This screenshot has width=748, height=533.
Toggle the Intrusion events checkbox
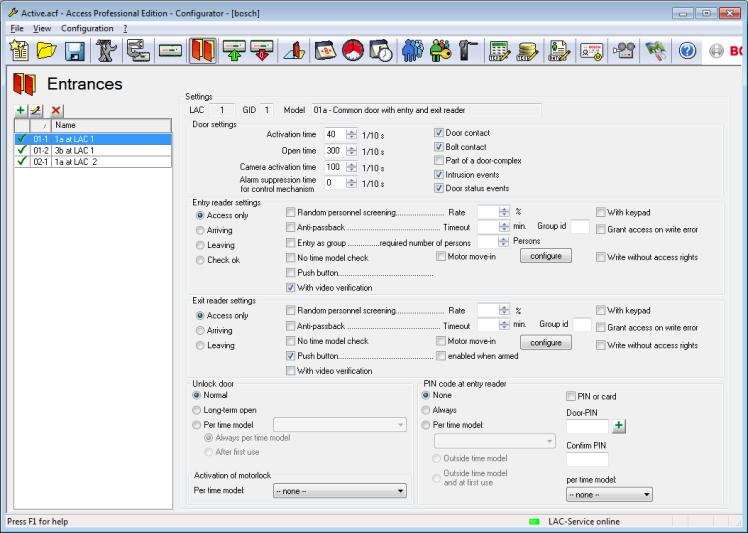439,175
